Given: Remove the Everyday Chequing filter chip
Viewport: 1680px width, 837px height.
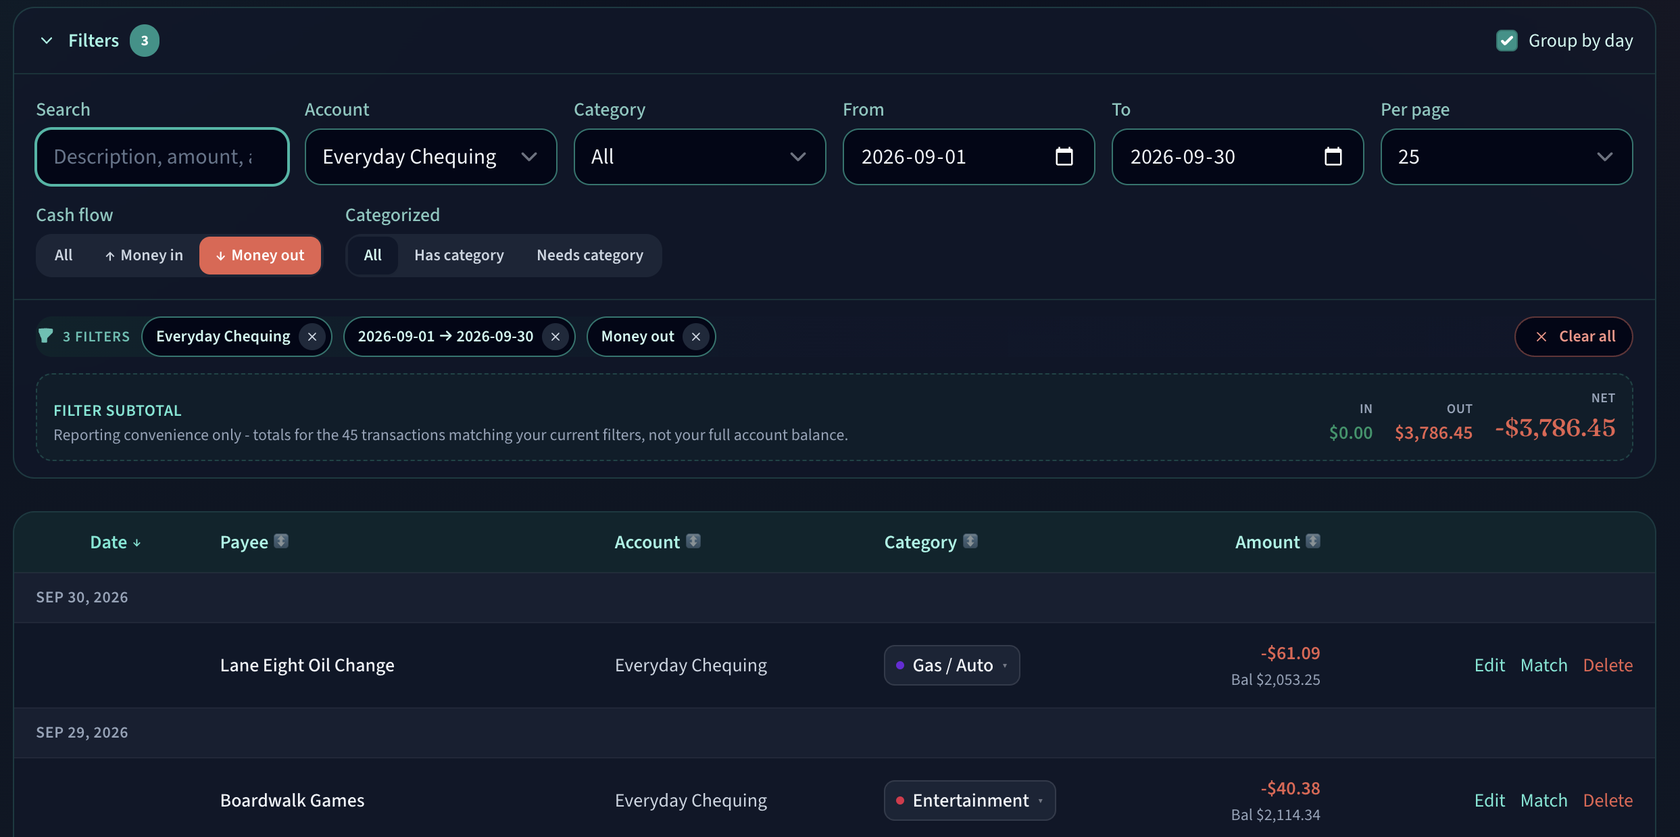Looking at the screenshot, I should 312,337.
